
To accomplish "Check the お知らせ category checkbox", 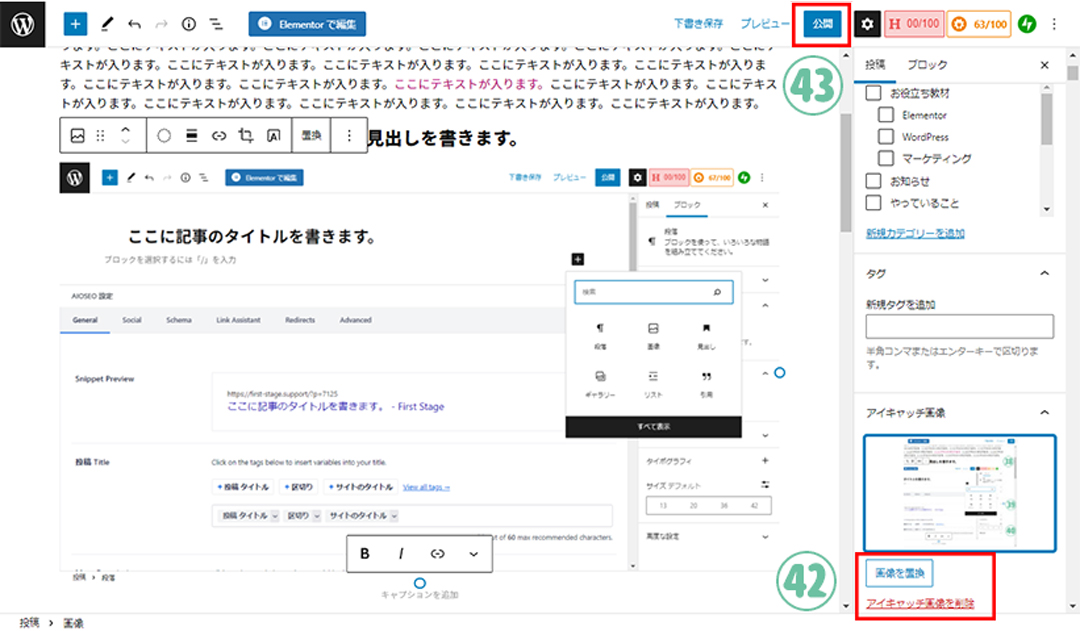I will pos(873,181).
